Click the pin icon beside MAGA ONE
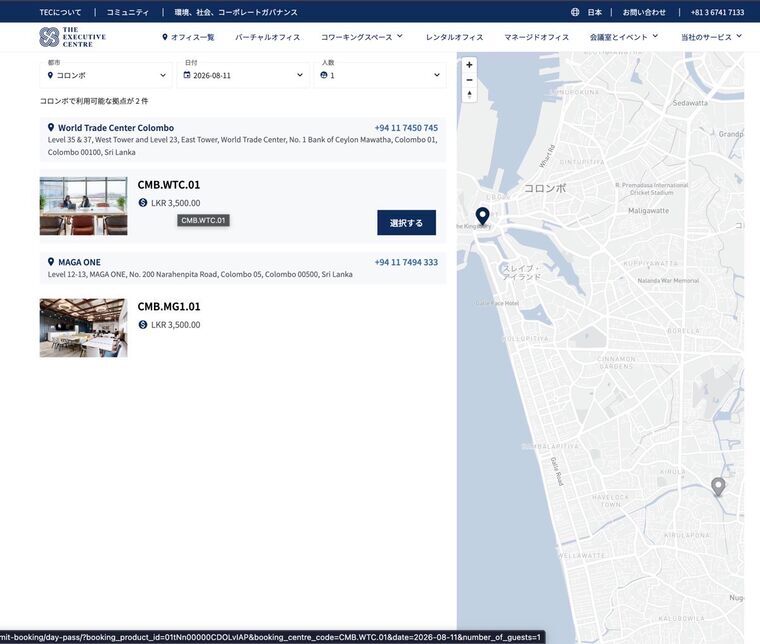This screenshot has height=644, width=760. click(51, 262)
